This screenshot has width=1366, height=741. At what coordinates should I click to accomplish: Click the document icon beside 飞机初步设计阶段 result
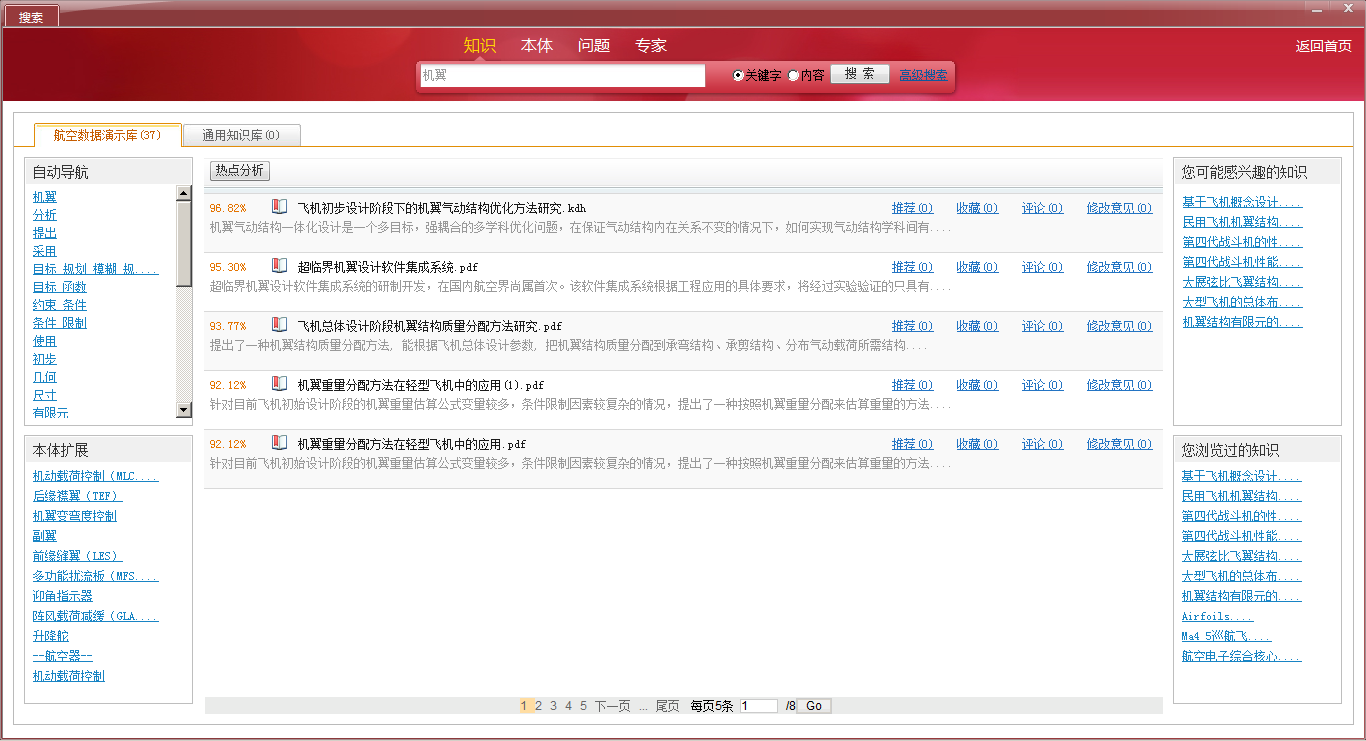[x=279, y=207]
